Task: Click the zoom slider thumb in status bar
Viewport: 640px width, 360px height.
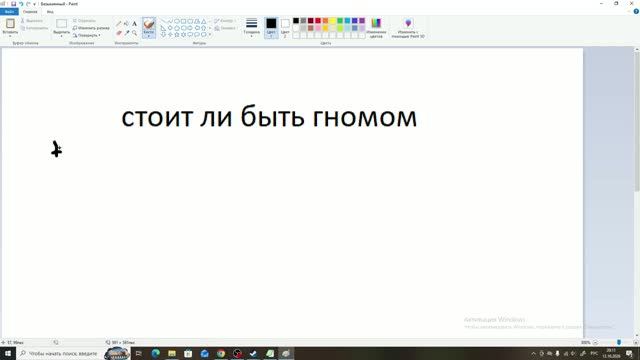Action: pyautogui.click(x=619, y=342)
